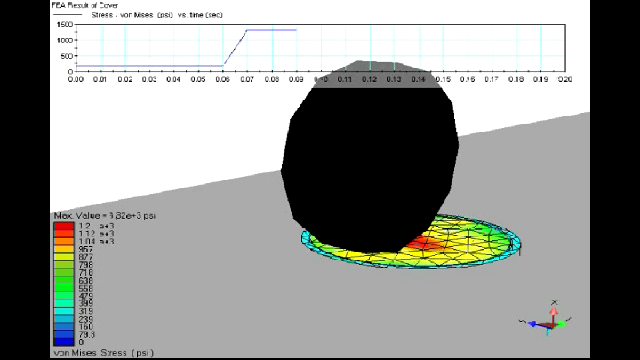Click the 0.02 time axis label
640x360 pixels.
point(124,79)
